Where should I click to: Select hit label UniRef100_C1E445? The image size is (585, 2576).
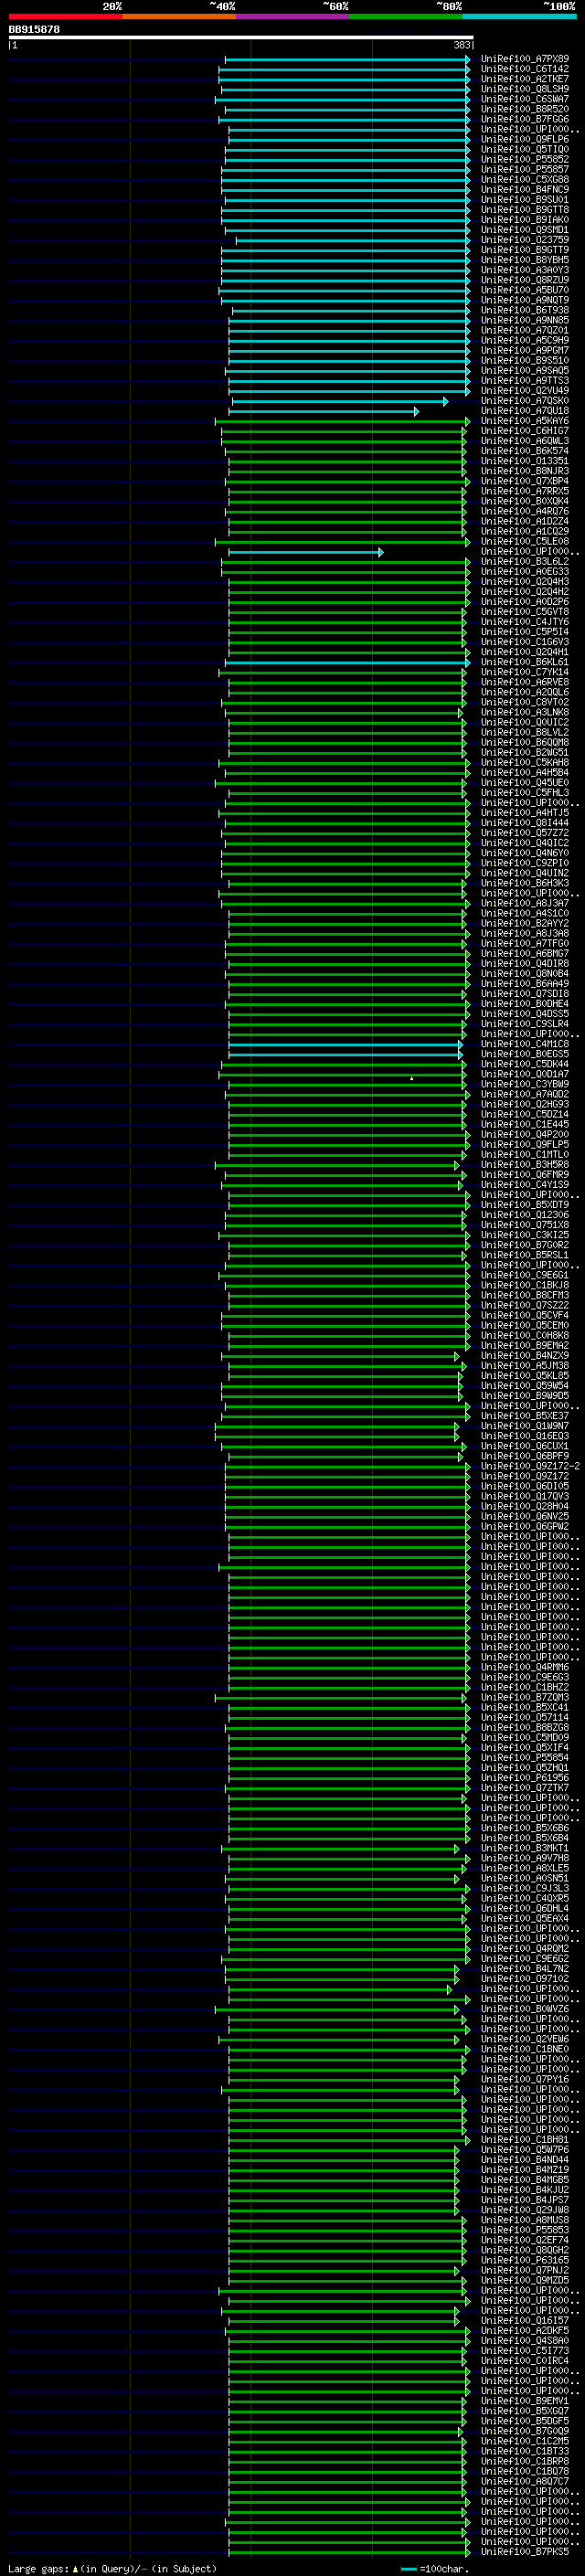(525, 1125)
